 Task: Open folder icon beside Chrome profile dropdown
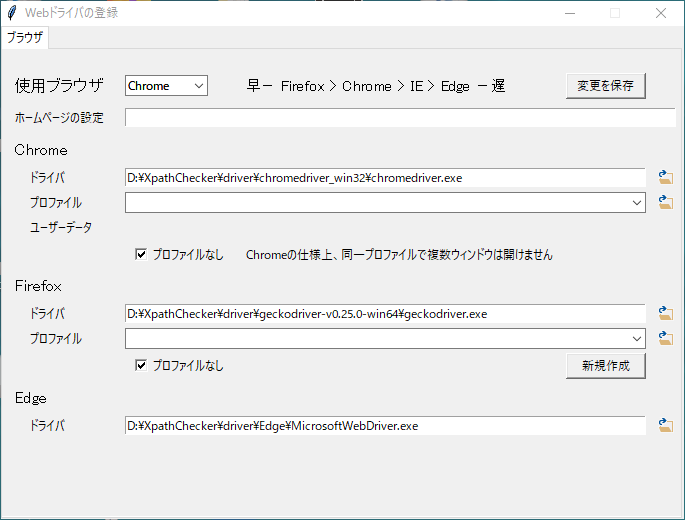(x=665, y=202)
